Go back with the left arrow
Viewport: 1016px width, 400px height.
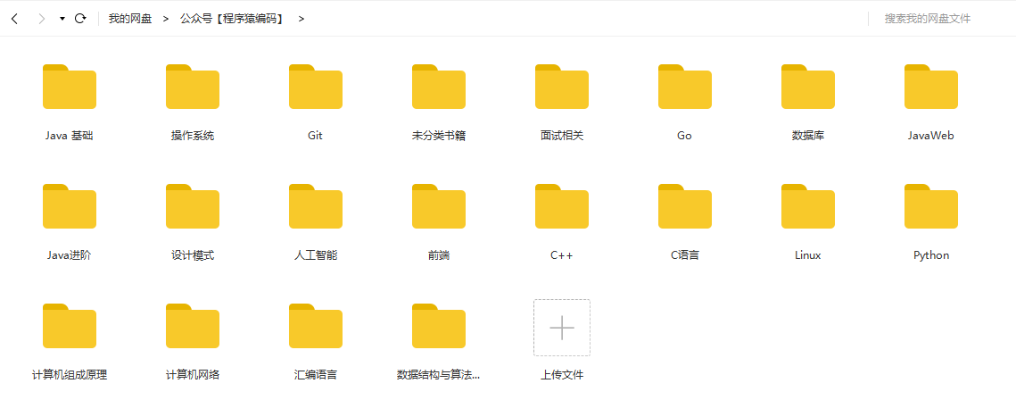(x=15, y=19)
